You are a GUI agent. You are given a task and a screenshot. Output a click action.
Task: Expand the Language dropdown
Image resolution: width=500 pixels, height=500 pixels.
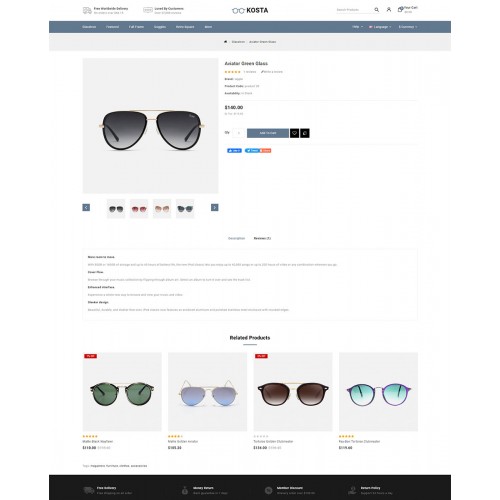pyautogui.click(x=380, y=27)
